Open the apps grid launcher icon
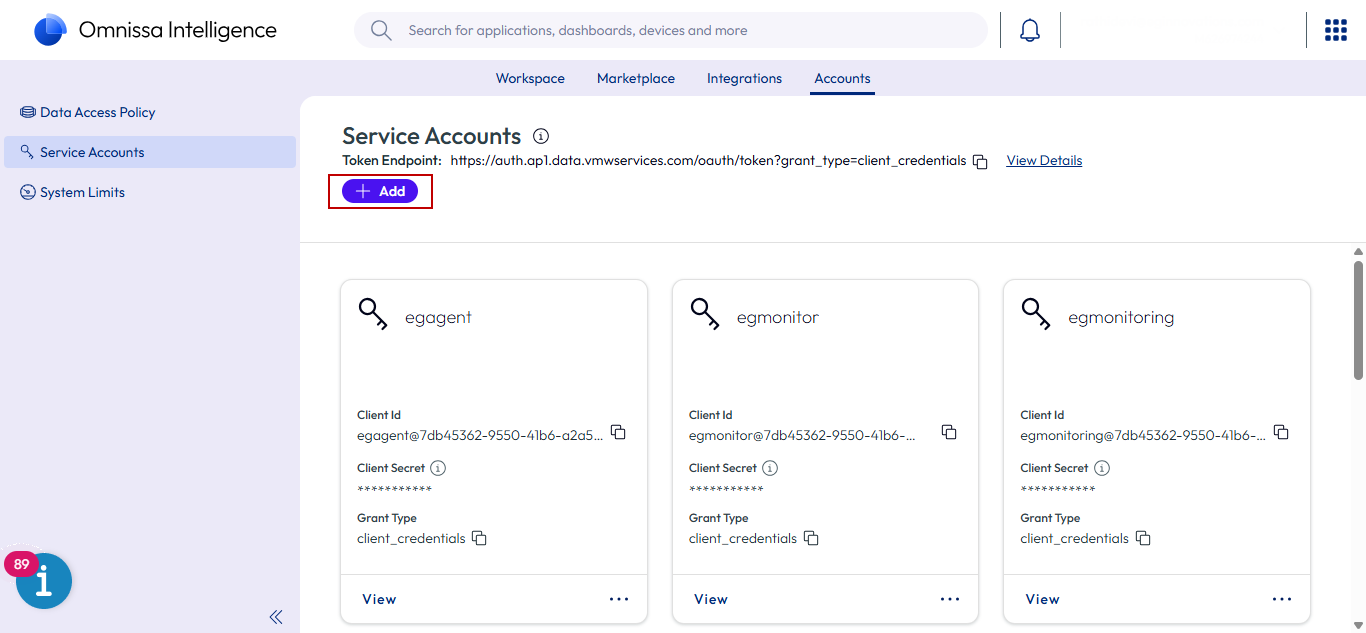This screenshot has height=633, width=1366. (x=1335, y=30)
